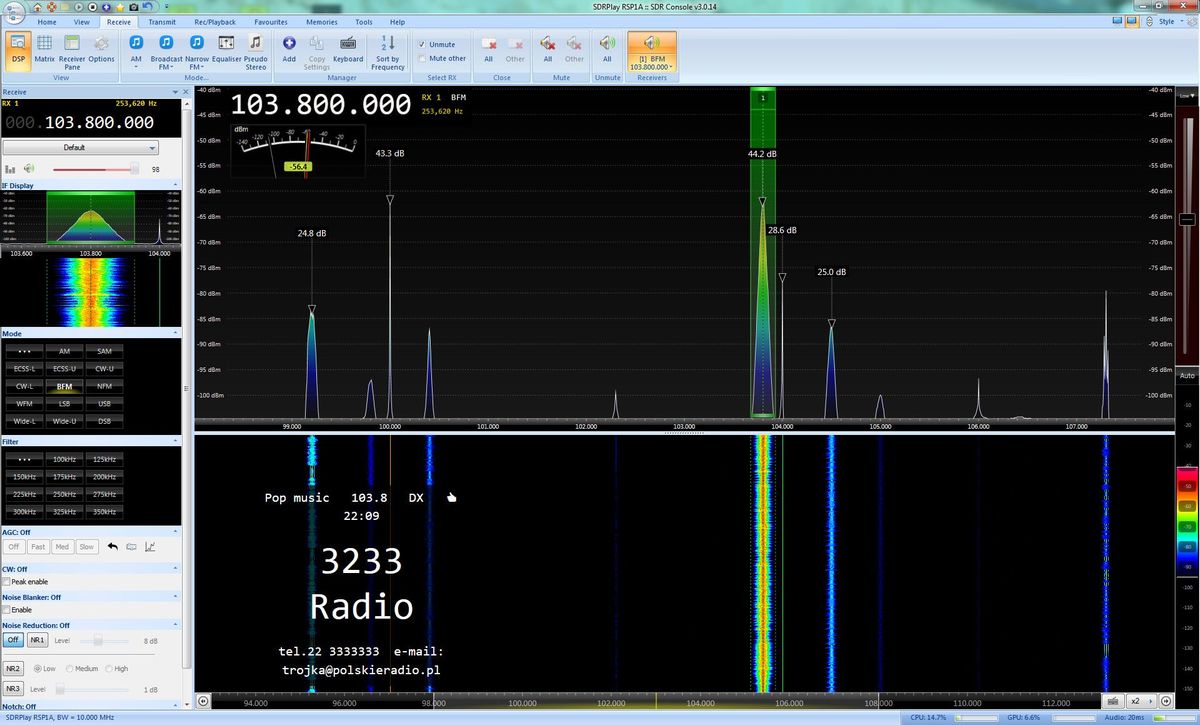
Task: Toggle the BFM mode button
Action: [x=64, y=386]
